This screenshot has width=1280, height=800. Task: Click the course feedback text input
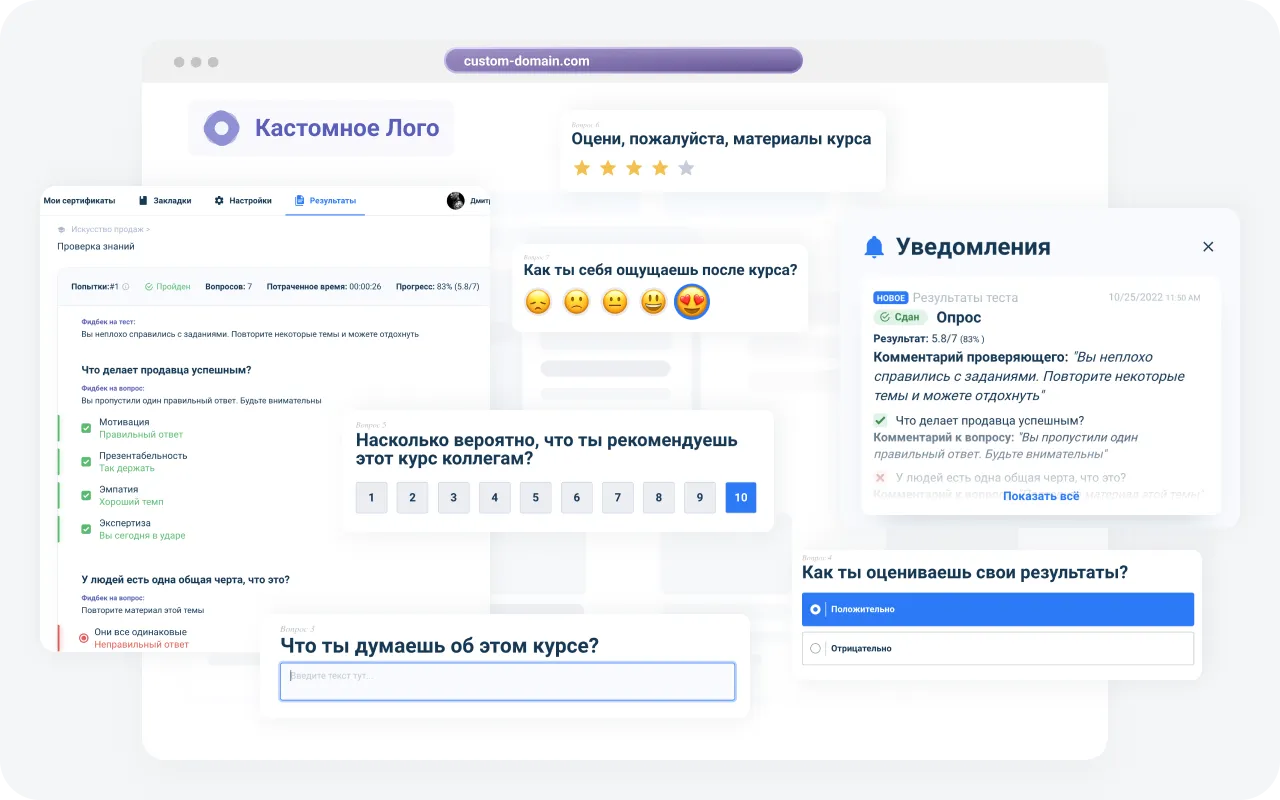507,681
